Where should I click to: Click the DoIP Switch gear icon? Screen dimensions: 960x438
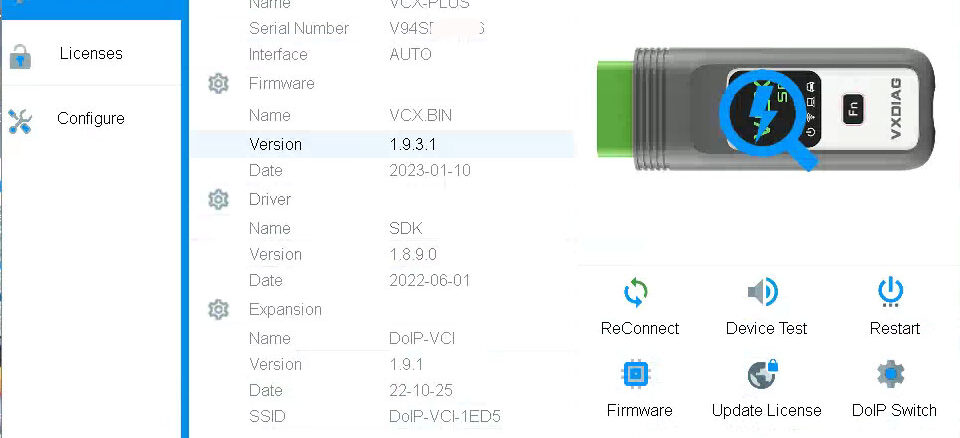[x=890, y=375]
